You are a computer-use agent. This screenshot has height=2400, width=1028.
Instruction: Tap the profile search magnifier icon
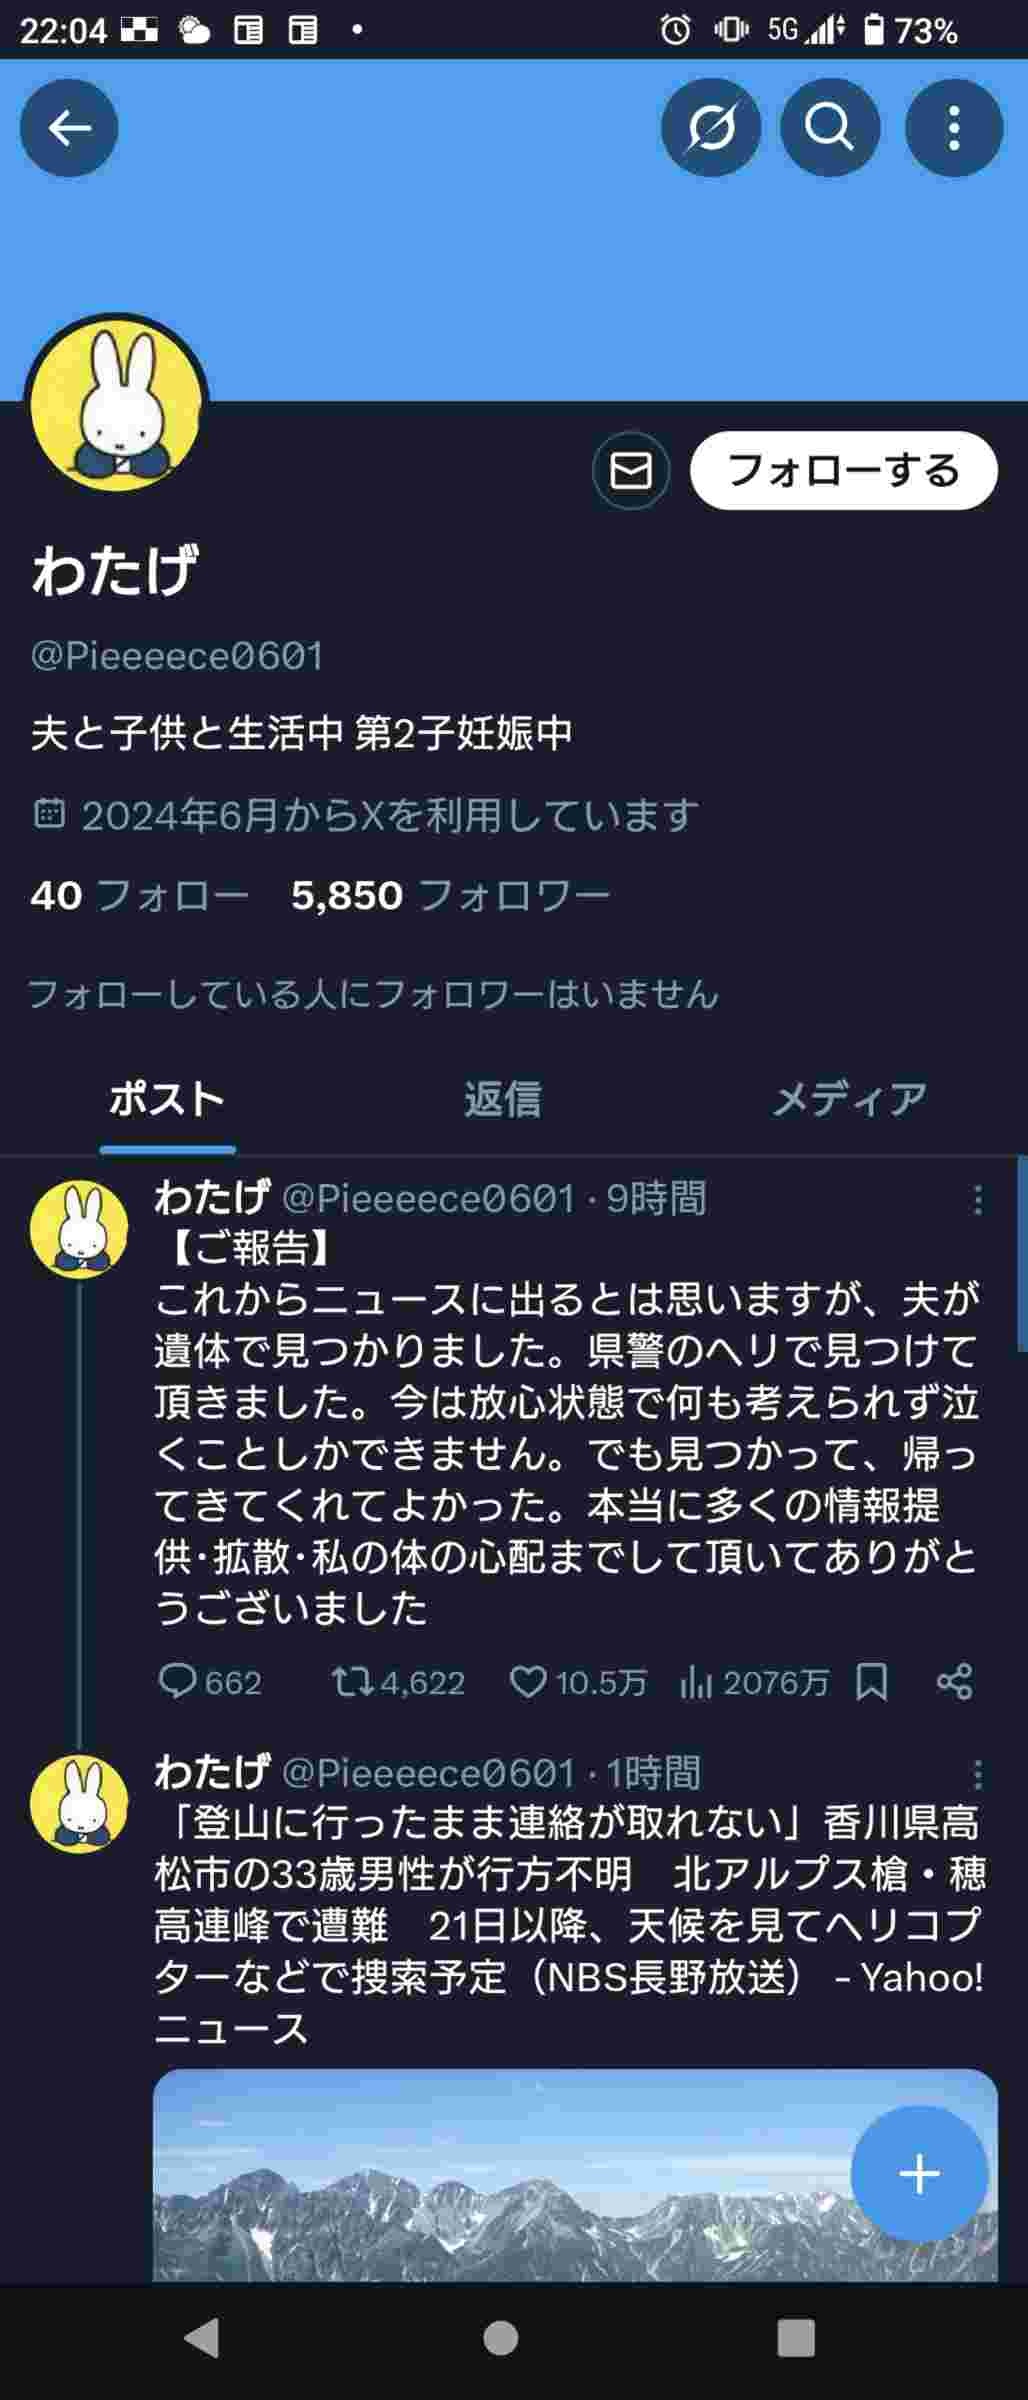coord(830,128)
